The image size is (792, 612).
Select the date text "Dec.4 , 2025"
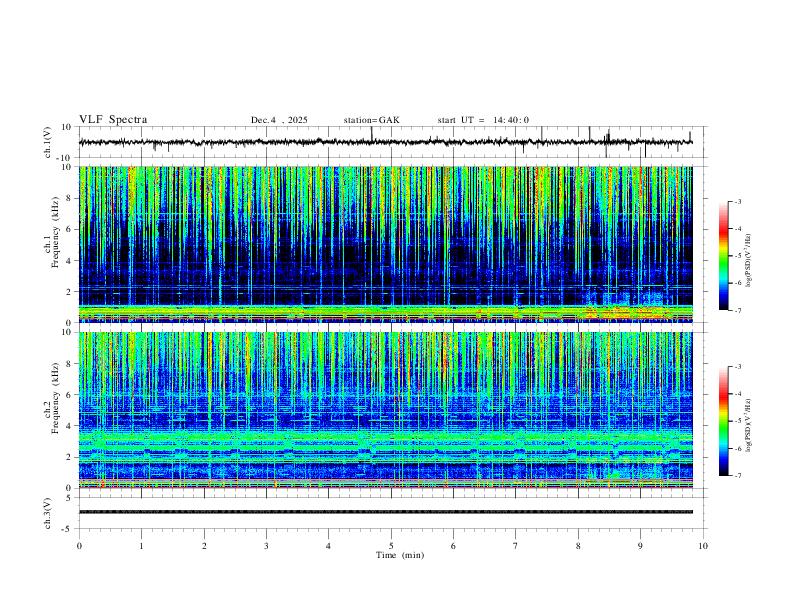(279, 120)
